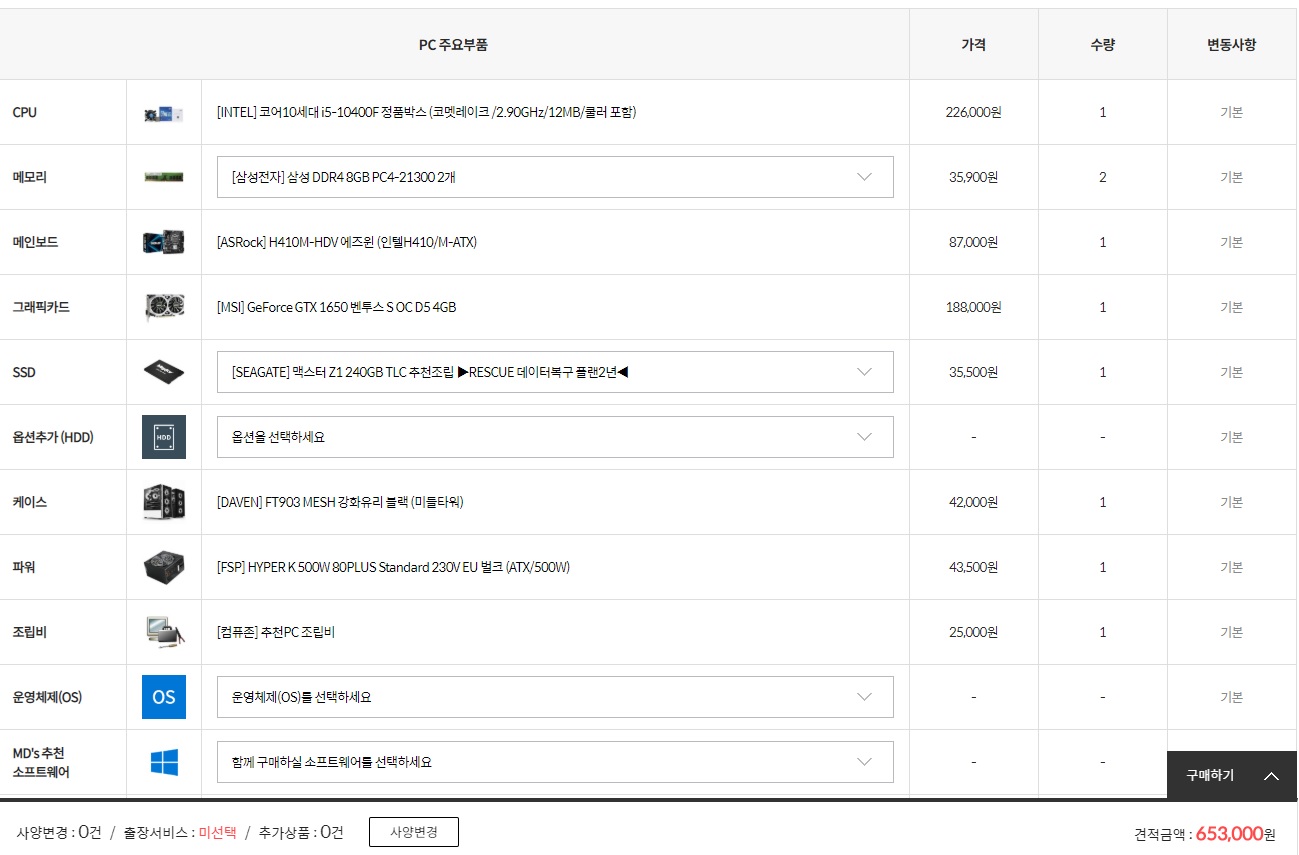Click the mainboard price 87,000원
The height and width of the screenshot is (855, 1299).
click(973, 242)
